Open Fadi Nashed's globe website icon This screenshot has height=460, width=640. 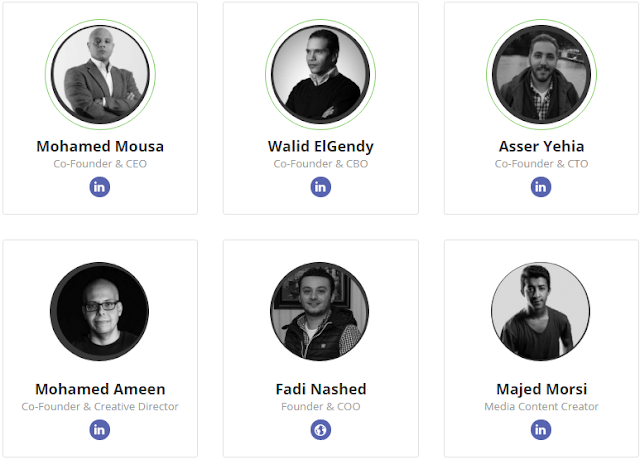tap(321, 430)
